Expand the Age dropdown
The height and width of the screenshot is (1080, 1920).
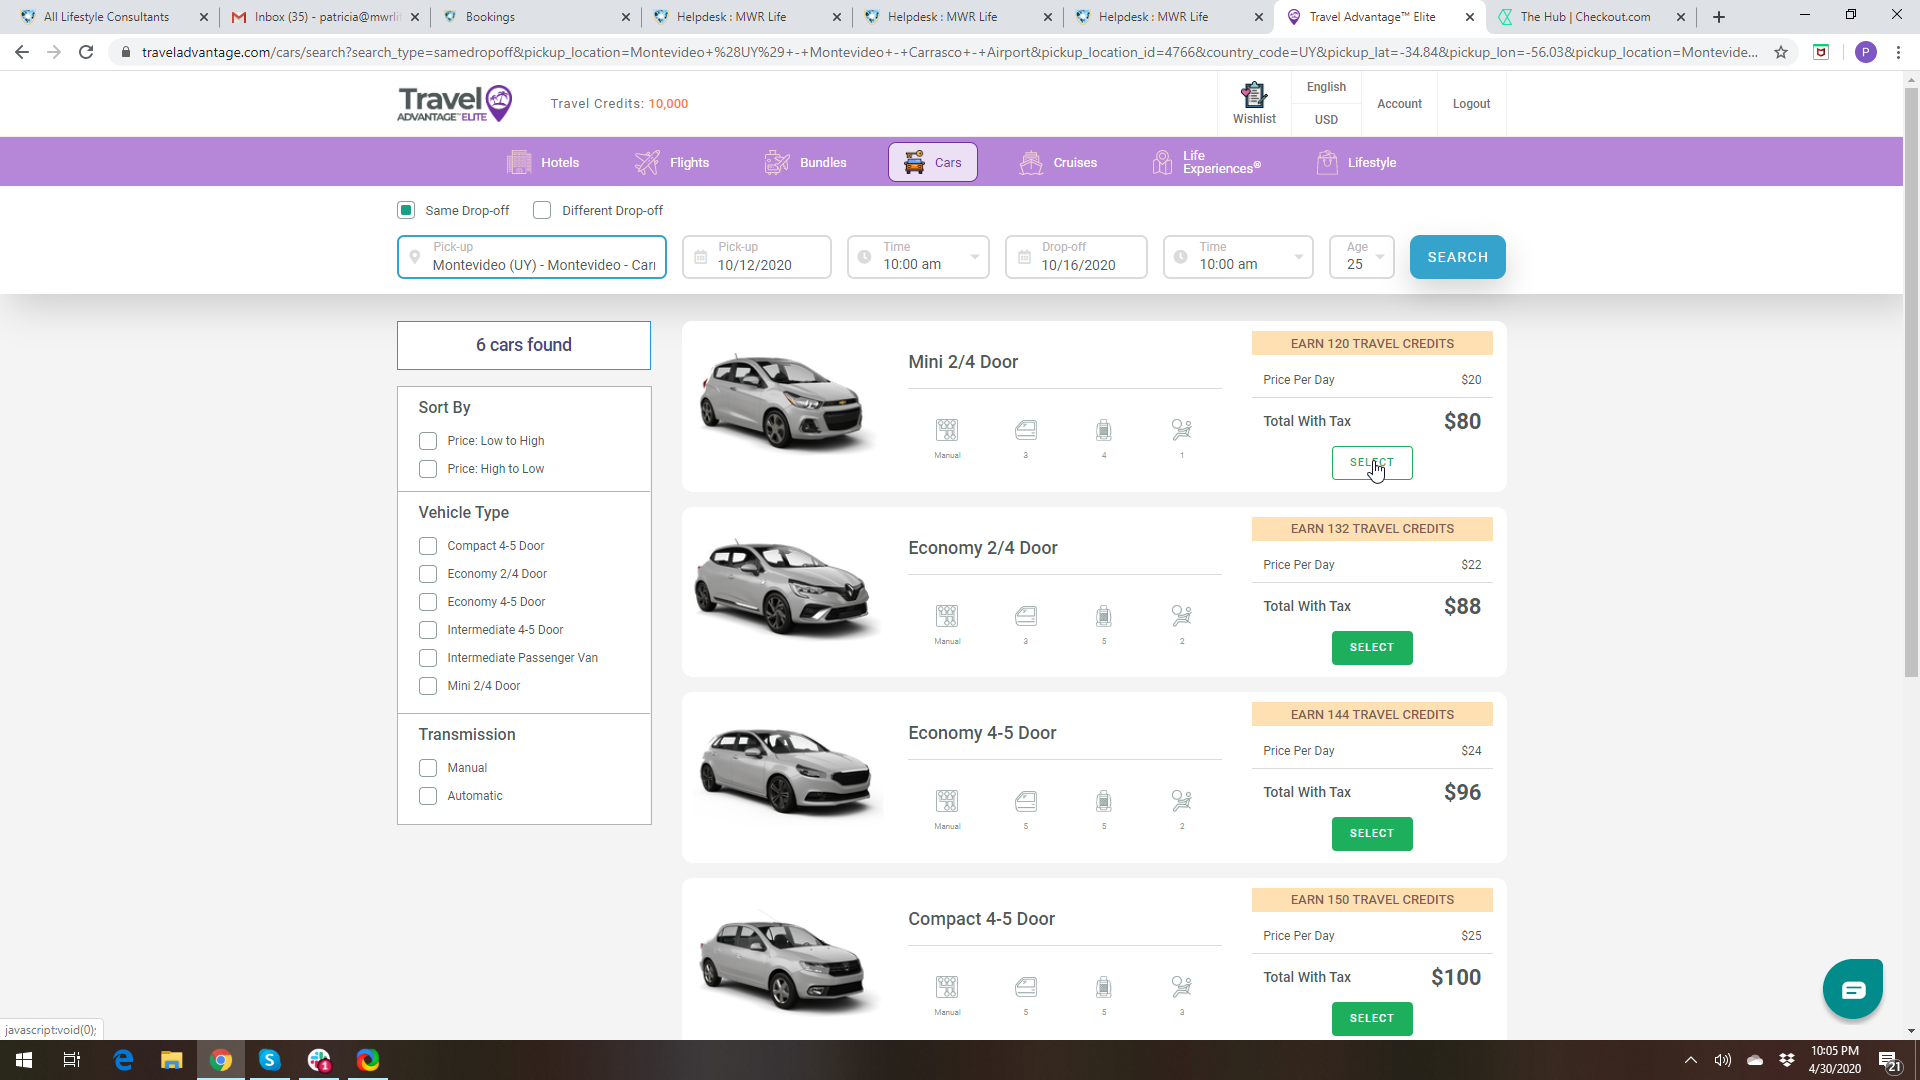(1362, 257)
